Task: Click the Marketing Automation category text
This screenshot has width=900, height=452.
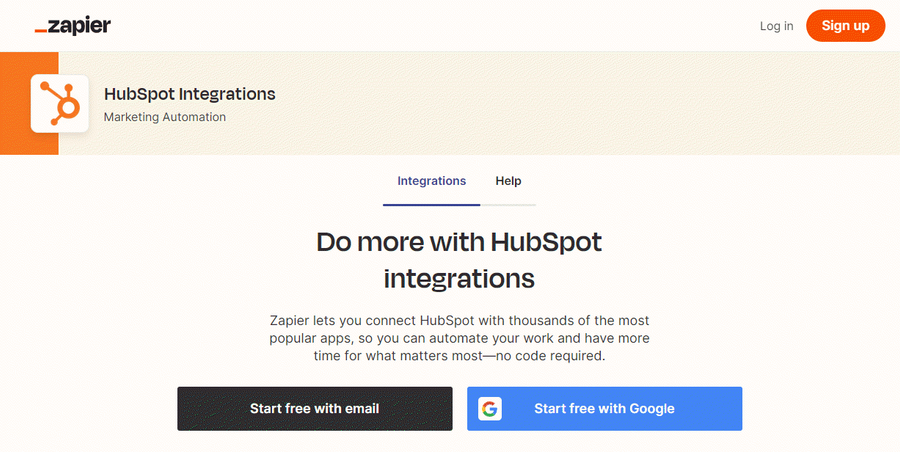Action: coord(165,117)
